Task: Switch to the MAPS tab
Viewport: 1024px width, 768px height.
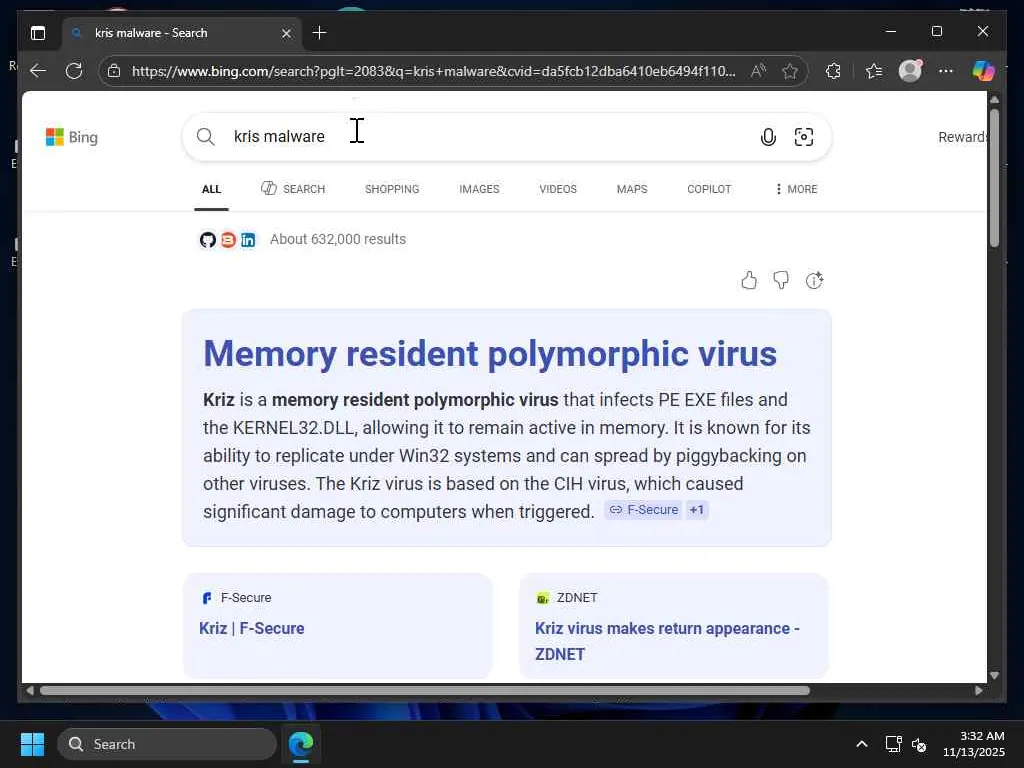Action: pyautogui.click(x=632, y=189)
